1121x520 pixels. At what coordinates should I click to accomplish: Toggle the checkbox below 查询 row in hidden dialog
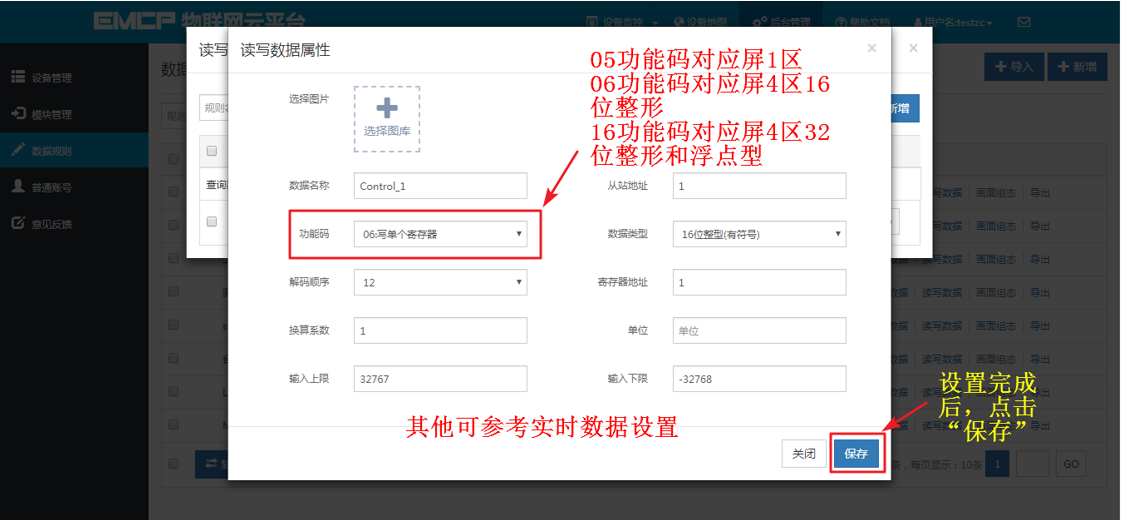click(x=212, y=222)
